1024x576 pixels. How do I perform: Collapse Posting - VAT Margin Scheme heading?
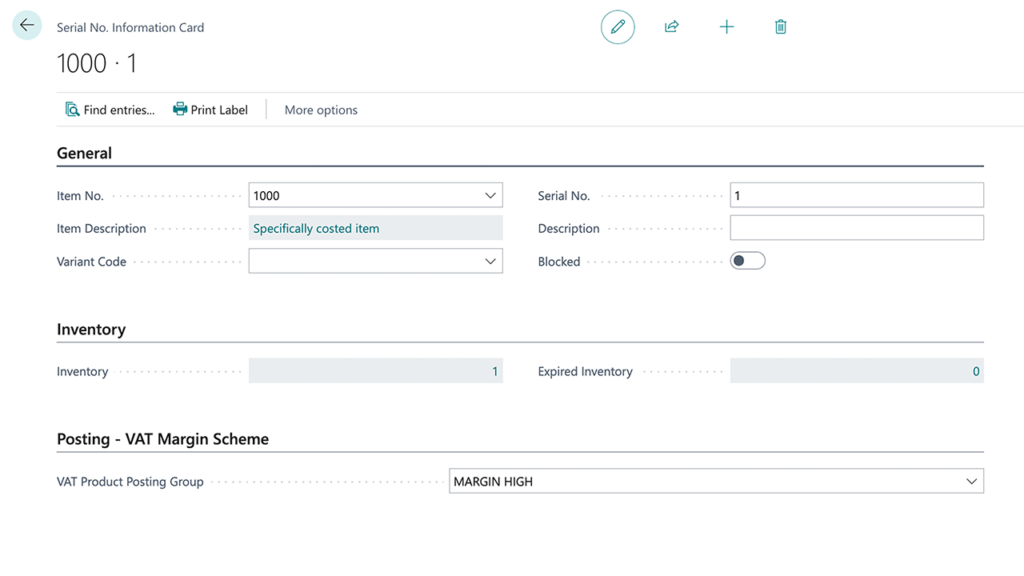pyautogui.click(x=163, y=439)
